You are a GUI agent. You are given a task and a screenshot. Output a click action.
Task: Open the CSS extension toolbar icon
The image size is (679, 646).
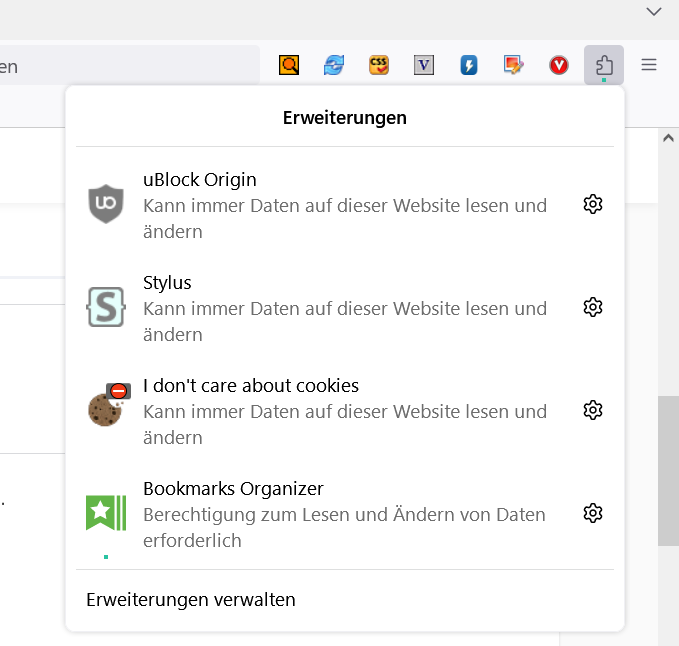(x=379, y=66)
